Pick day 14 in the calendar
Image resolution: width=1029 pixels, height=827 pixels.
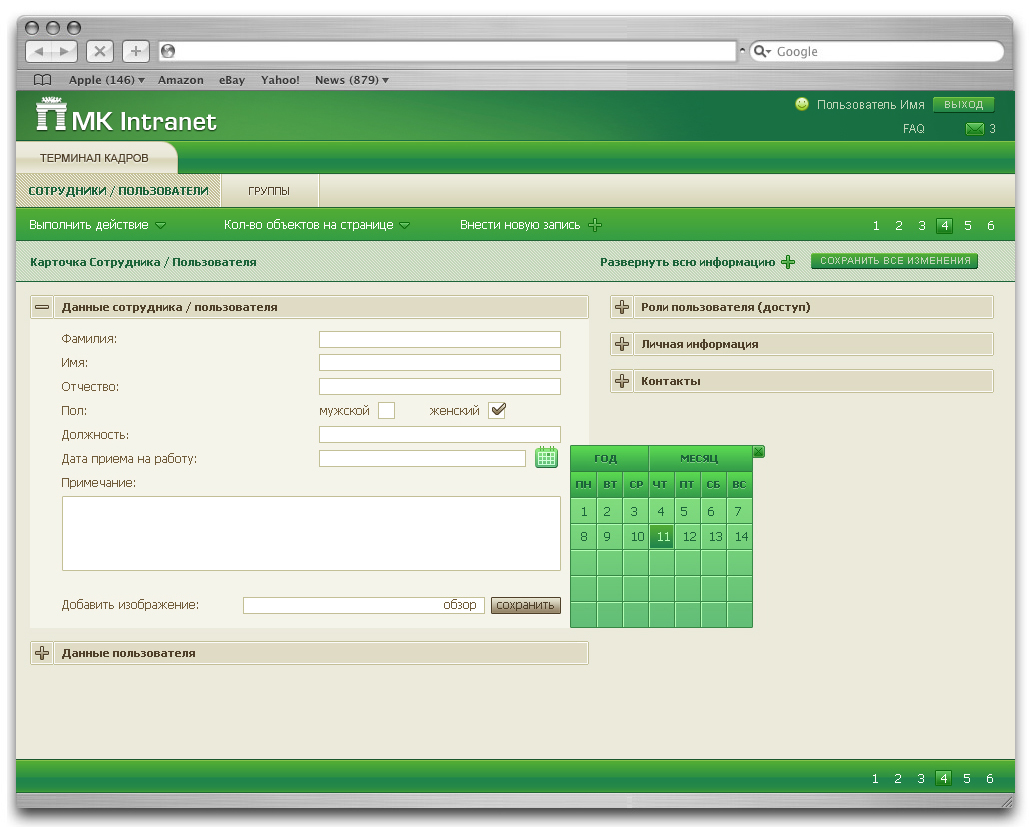coord(740,536)
